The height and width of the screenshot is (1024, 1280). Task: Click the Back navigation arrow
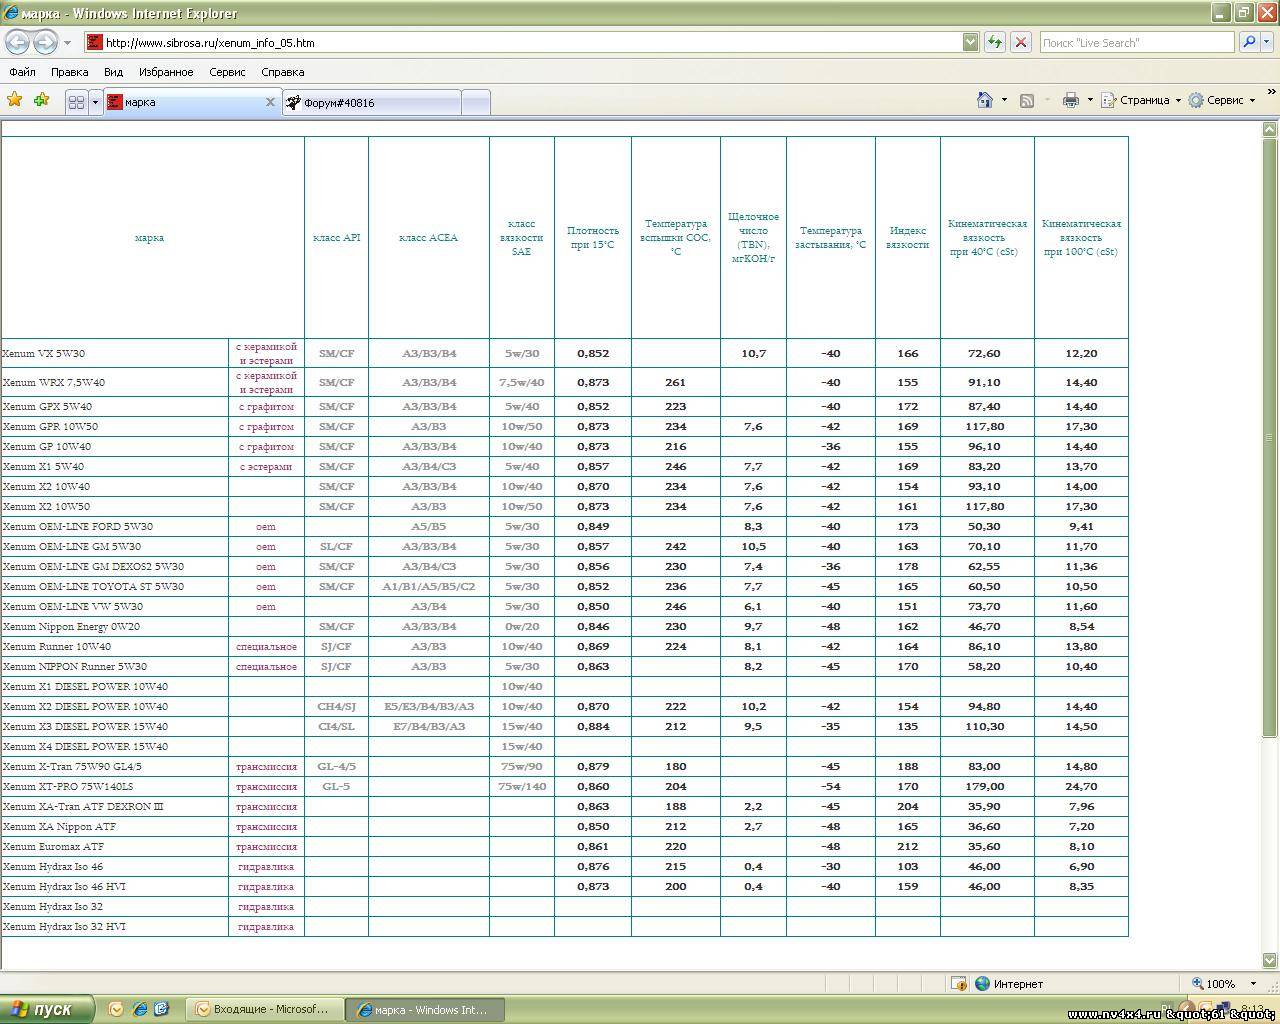(18, 42)
